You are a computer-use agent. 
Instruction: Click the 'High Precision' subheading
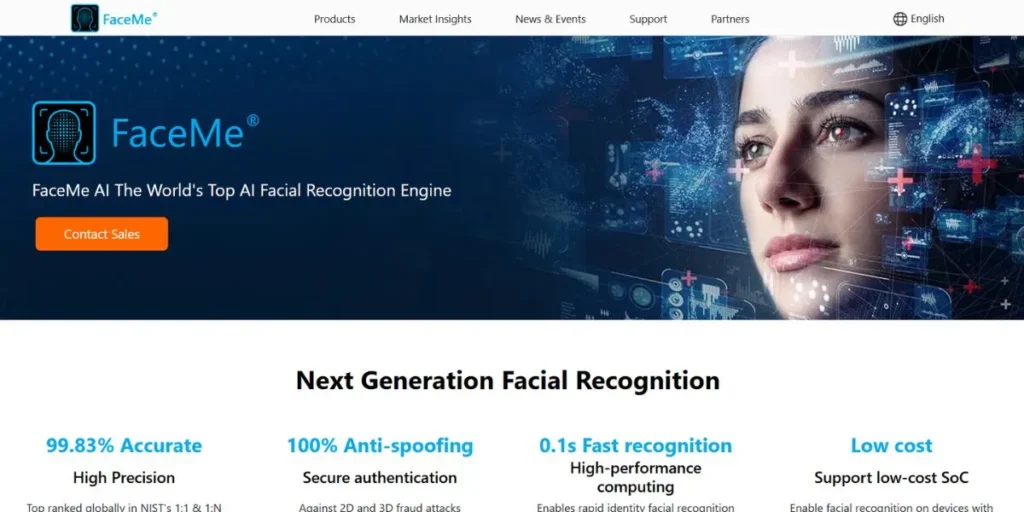124,477
